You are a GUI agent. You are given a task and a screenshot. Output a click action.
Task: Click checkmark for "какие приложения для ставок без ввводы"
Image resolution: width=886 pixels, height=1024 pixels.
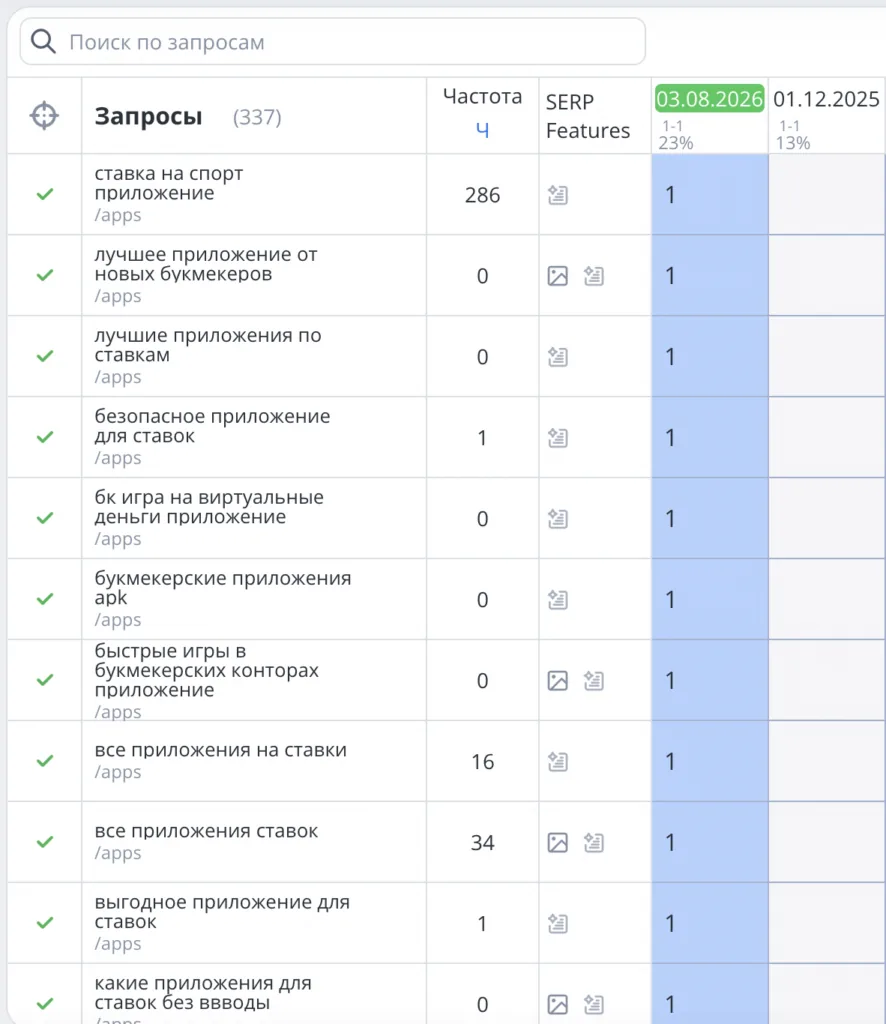(45, 1004)
